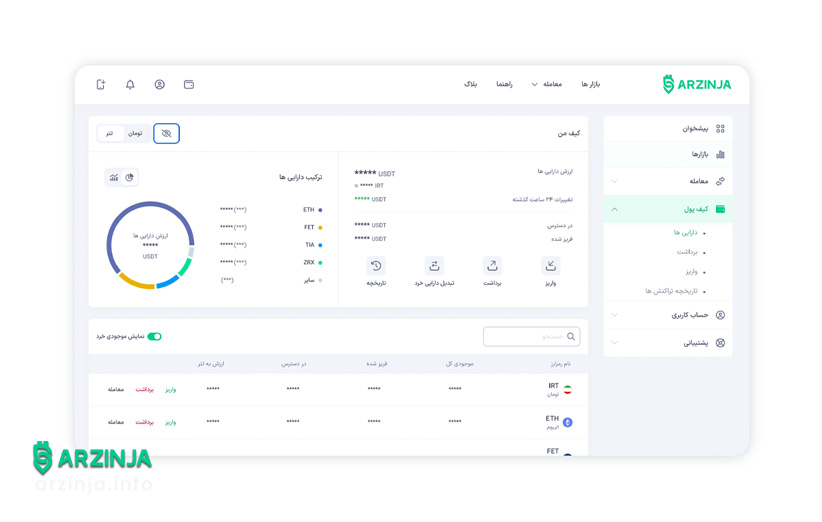The height and width of the screenshot is (522, 822).
Task: Open واریز submenu item in sidebar
Action: pyautogui.click(x=691, y=271)
